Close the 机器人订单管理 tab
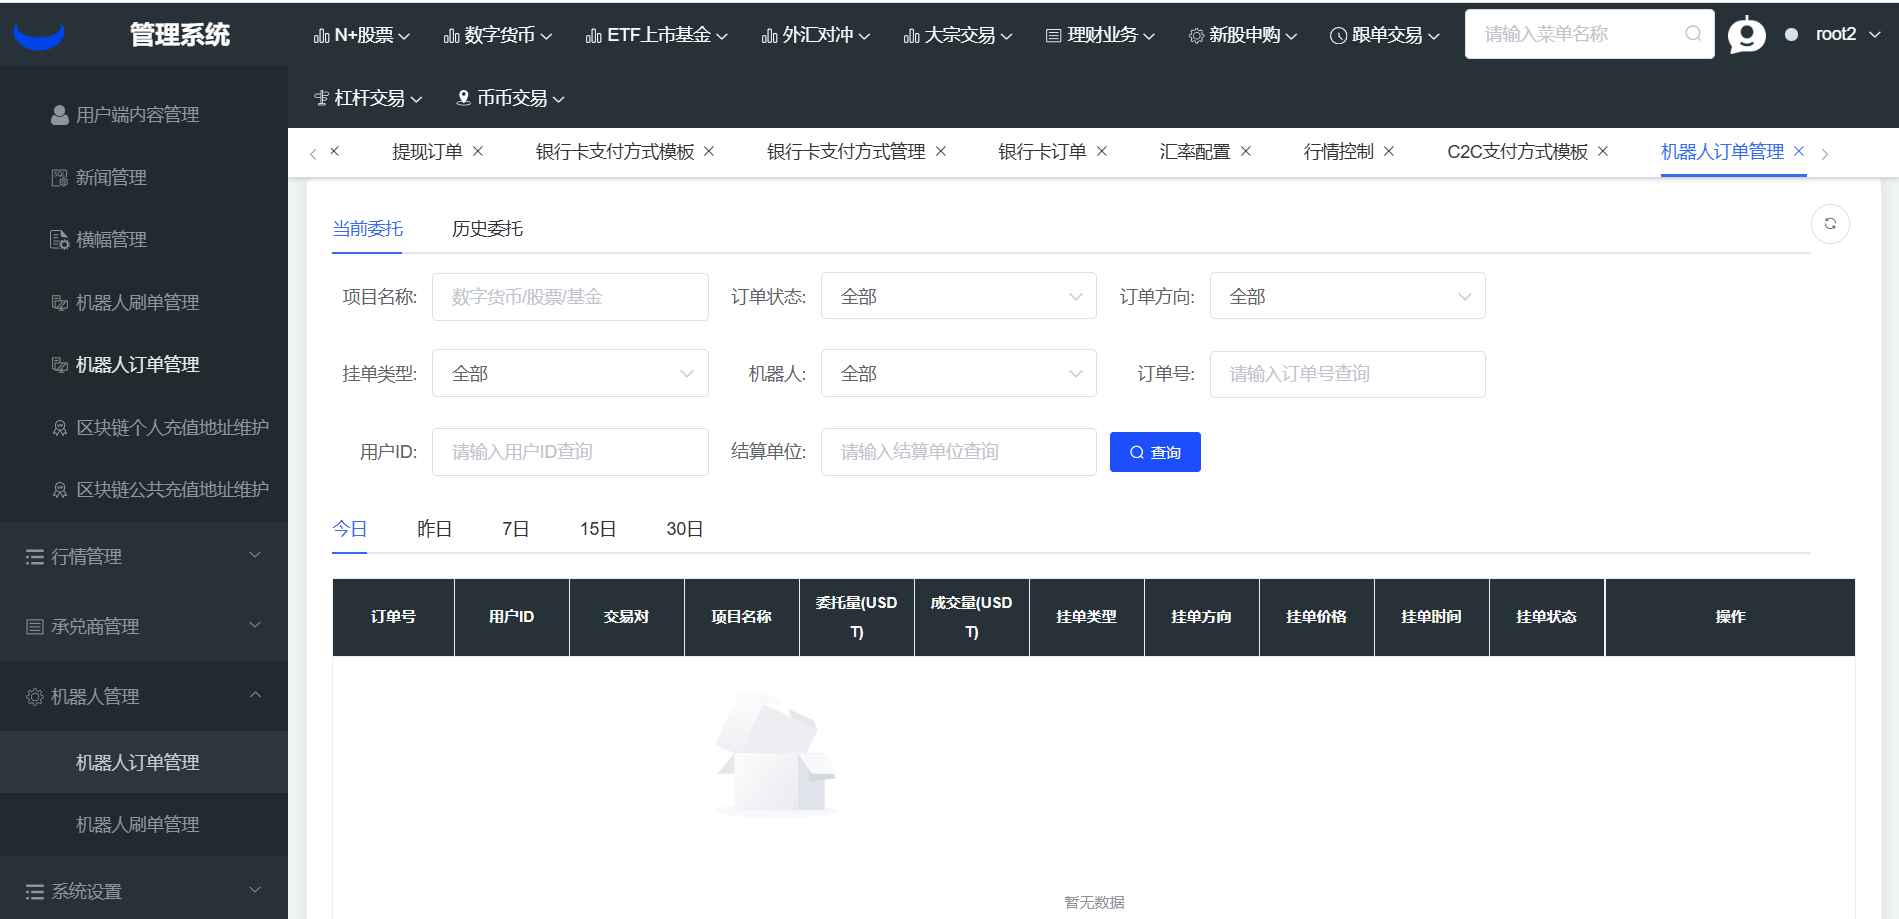Image resolution: width=1899 pixels, height=919 pixels. click(x=1799, y=151)
